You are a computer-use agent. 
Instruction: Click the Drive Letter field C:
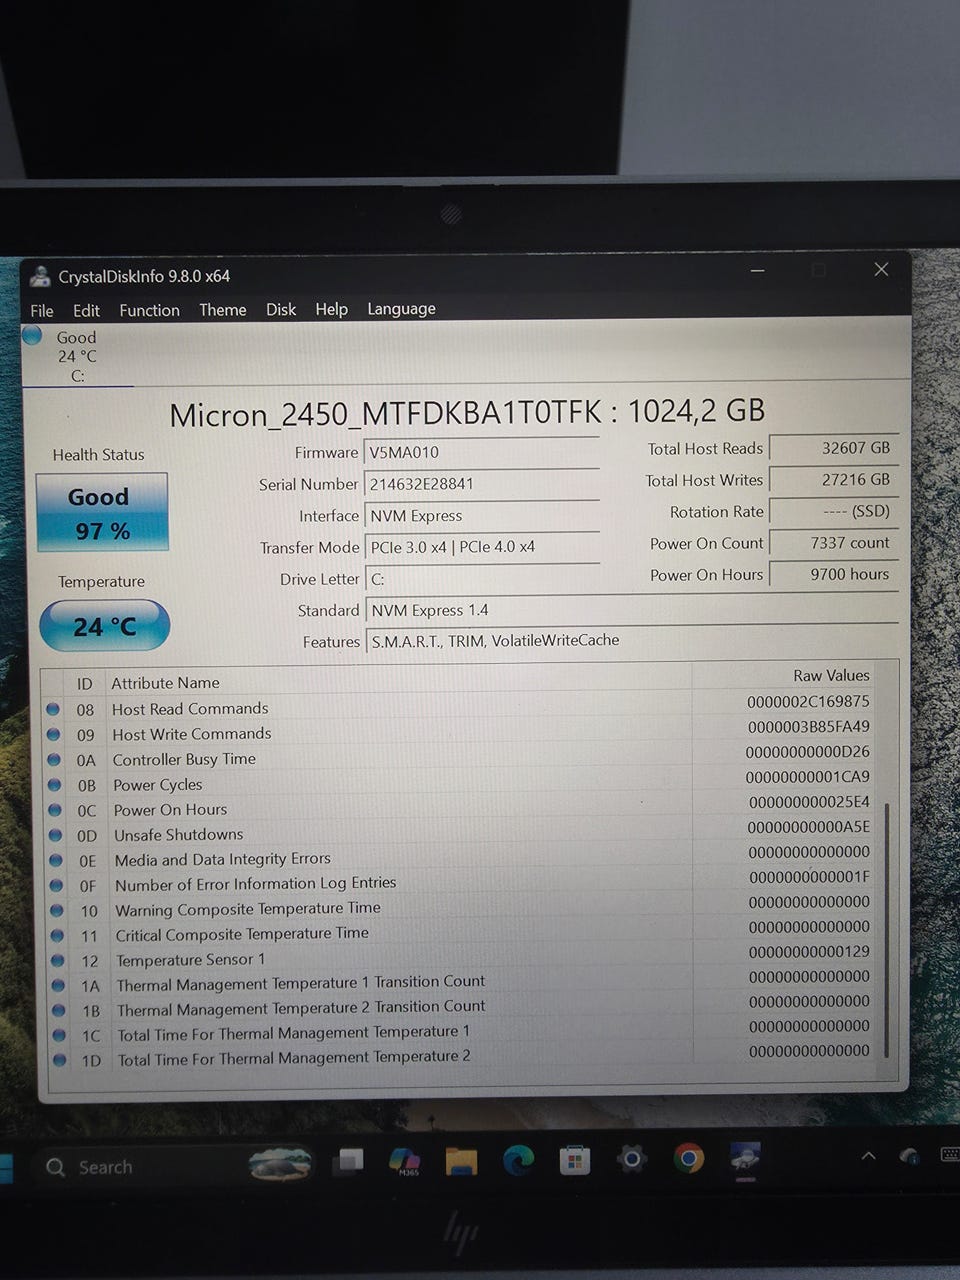(x=481, y=579)
